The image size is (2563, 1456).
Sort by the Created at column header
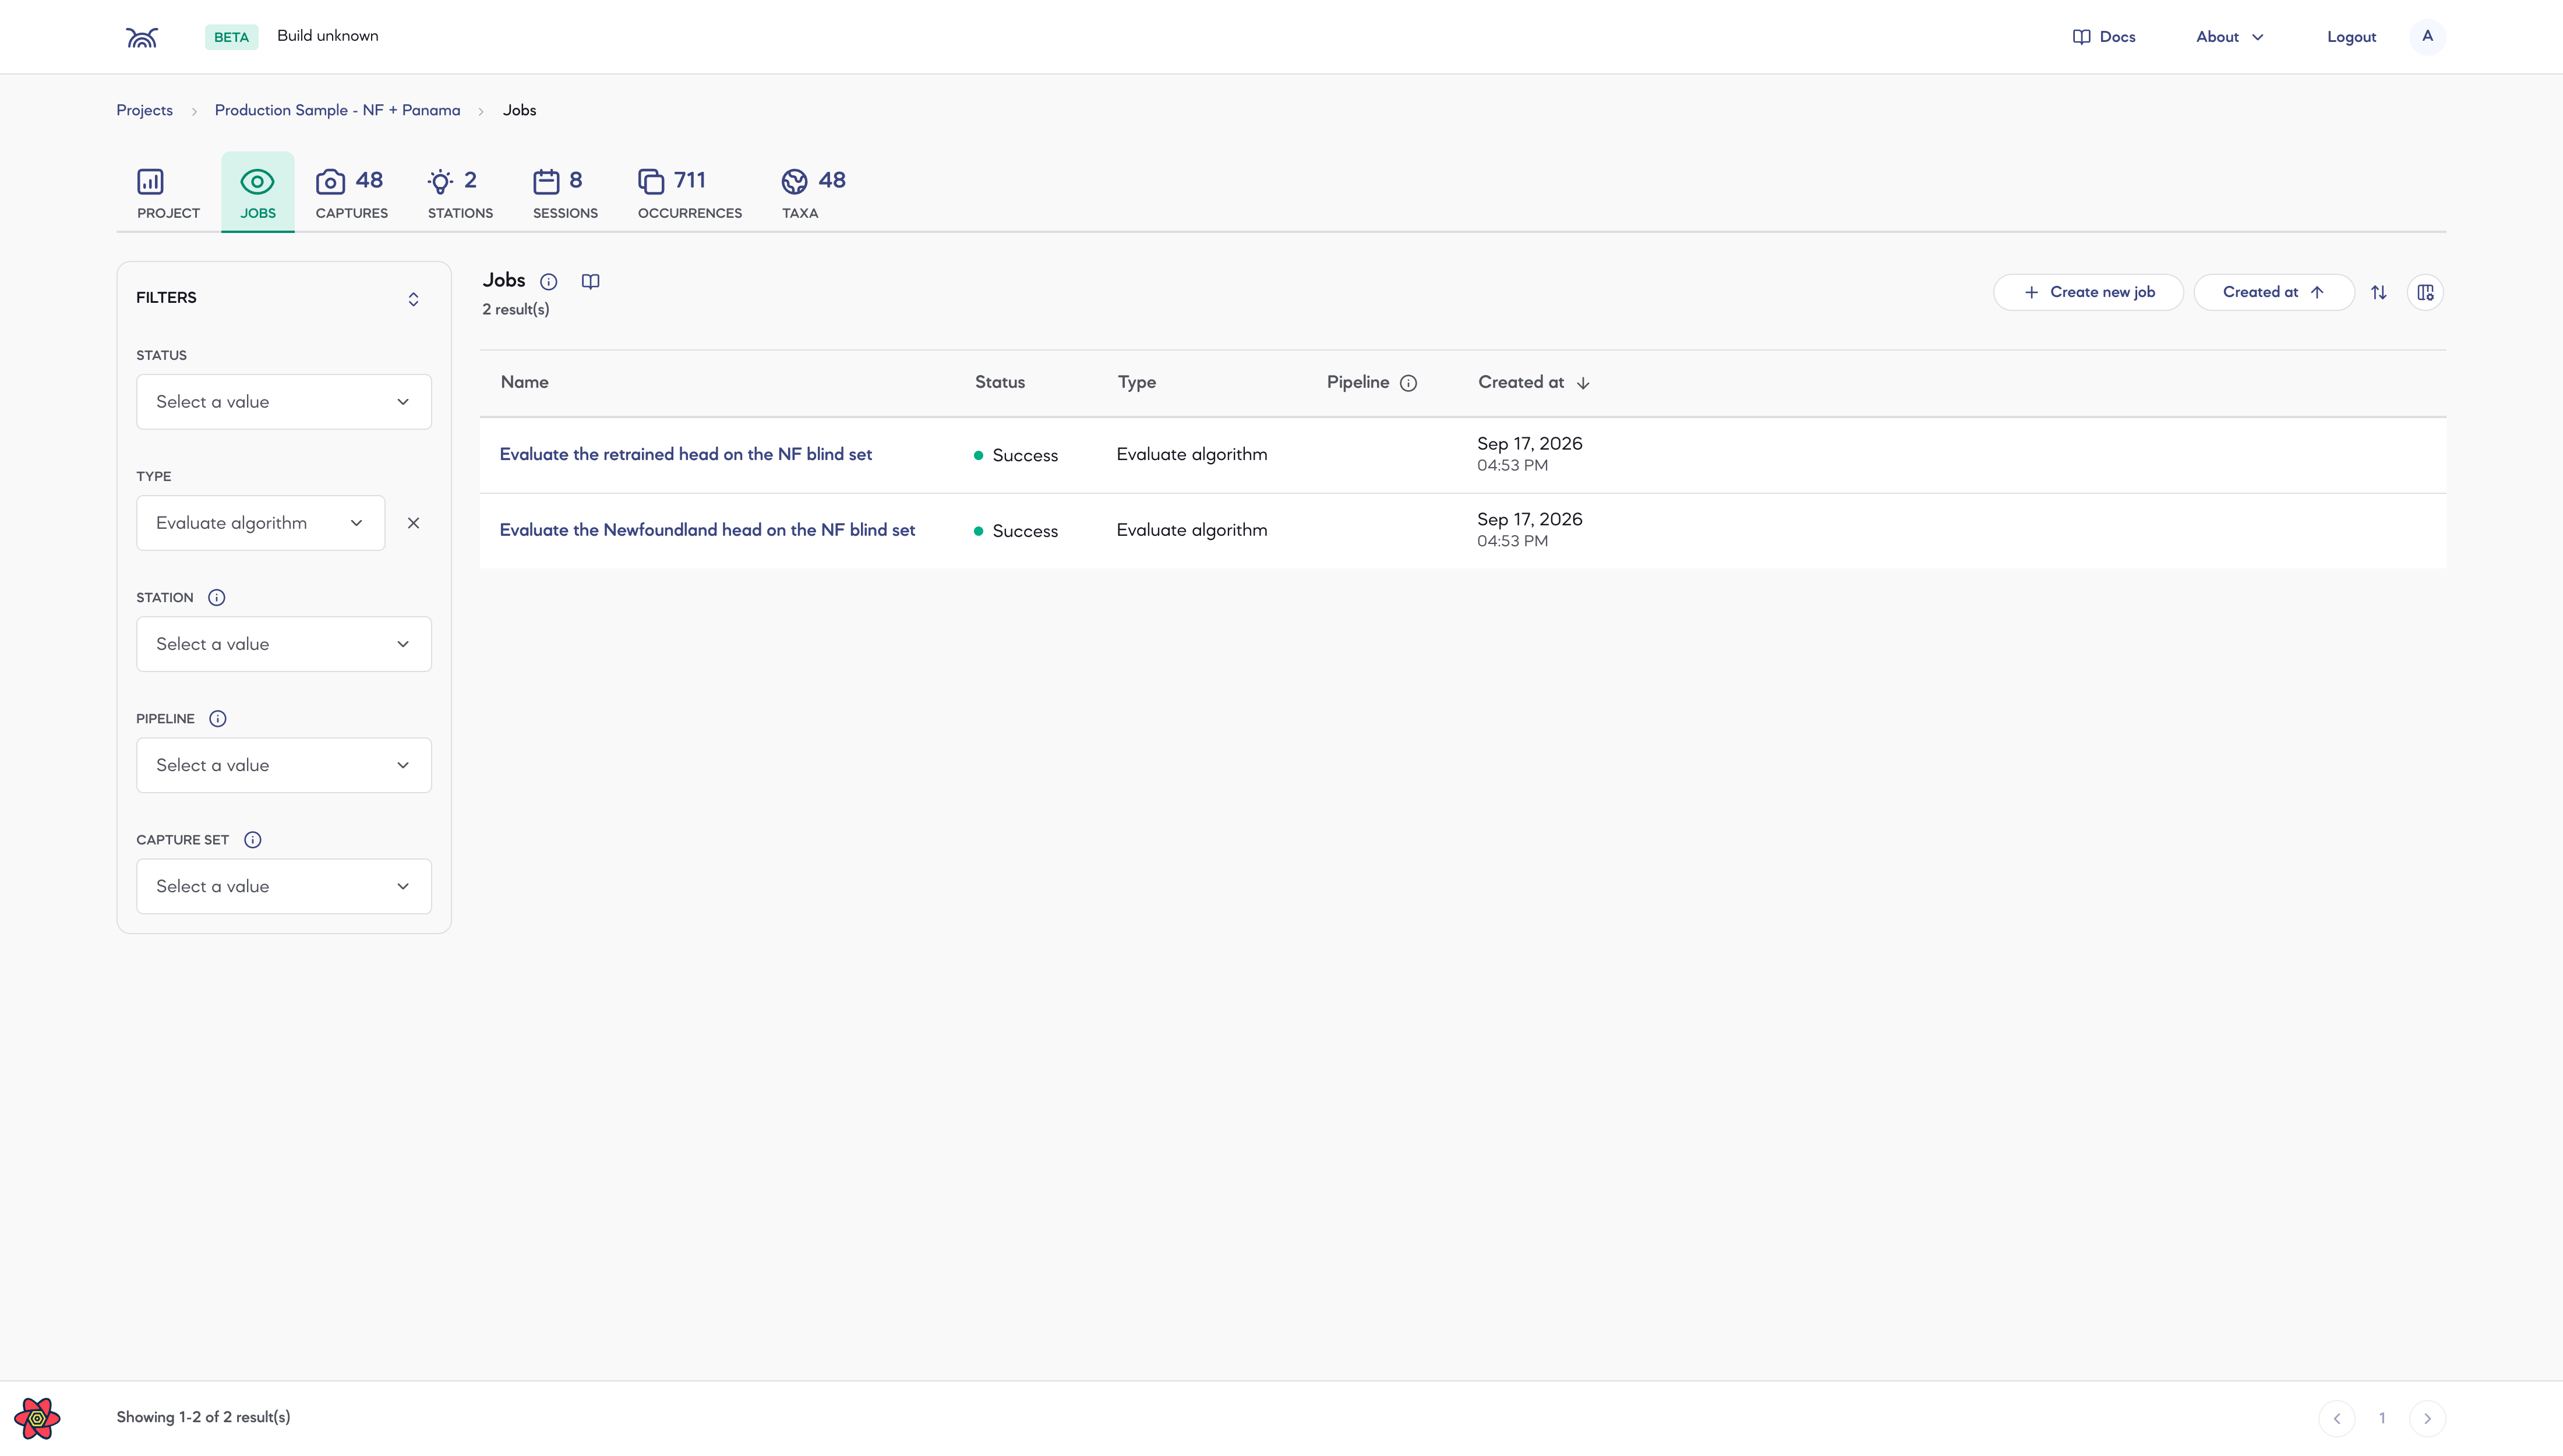[1533, 383]
